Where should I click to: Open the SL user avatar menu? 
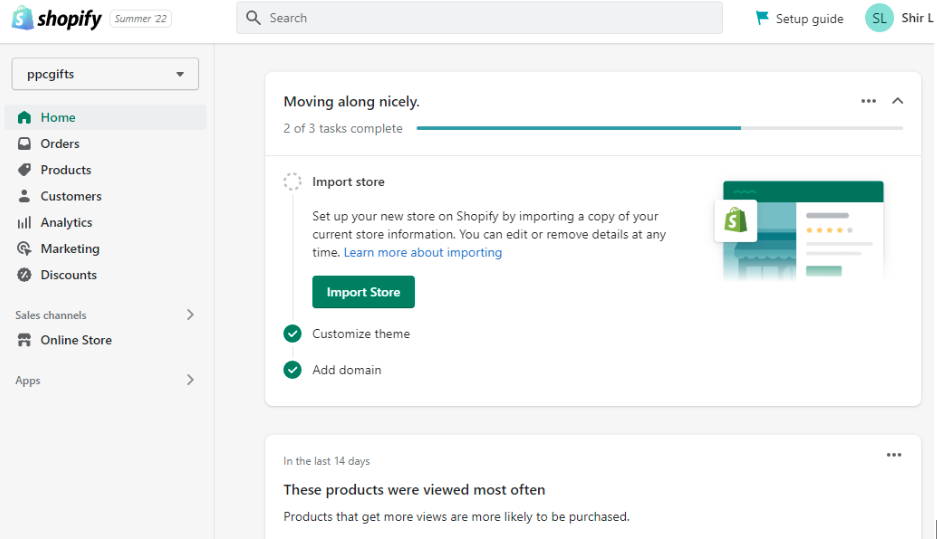(x=879, y=18)
